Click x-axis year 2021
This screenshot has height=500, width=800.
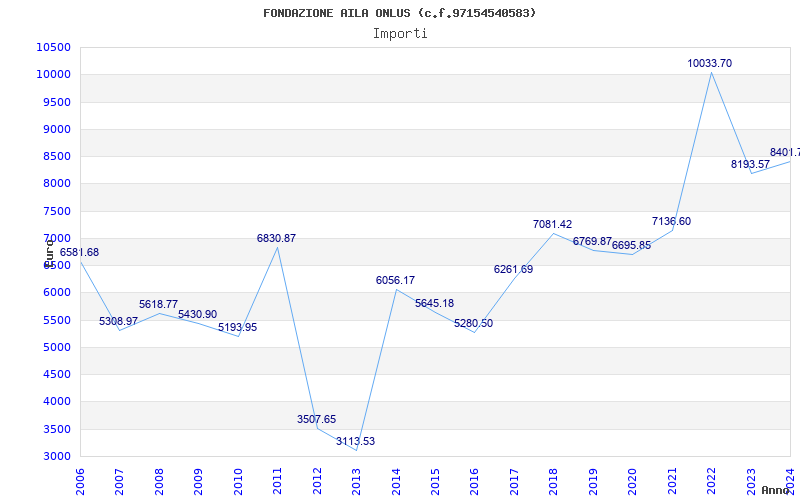pos(672,482)
